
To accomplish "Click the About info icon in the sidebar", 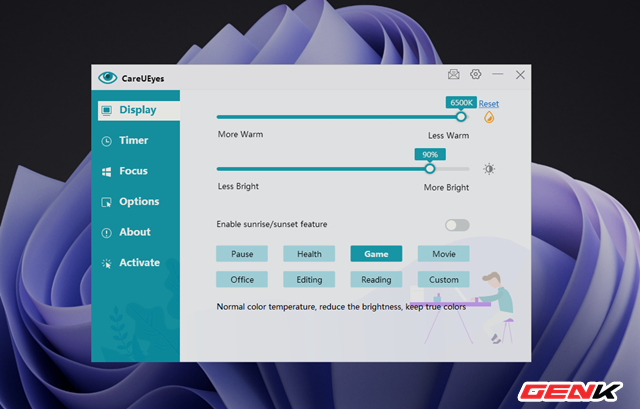I will pyautogui.click(x=107, y=233).
